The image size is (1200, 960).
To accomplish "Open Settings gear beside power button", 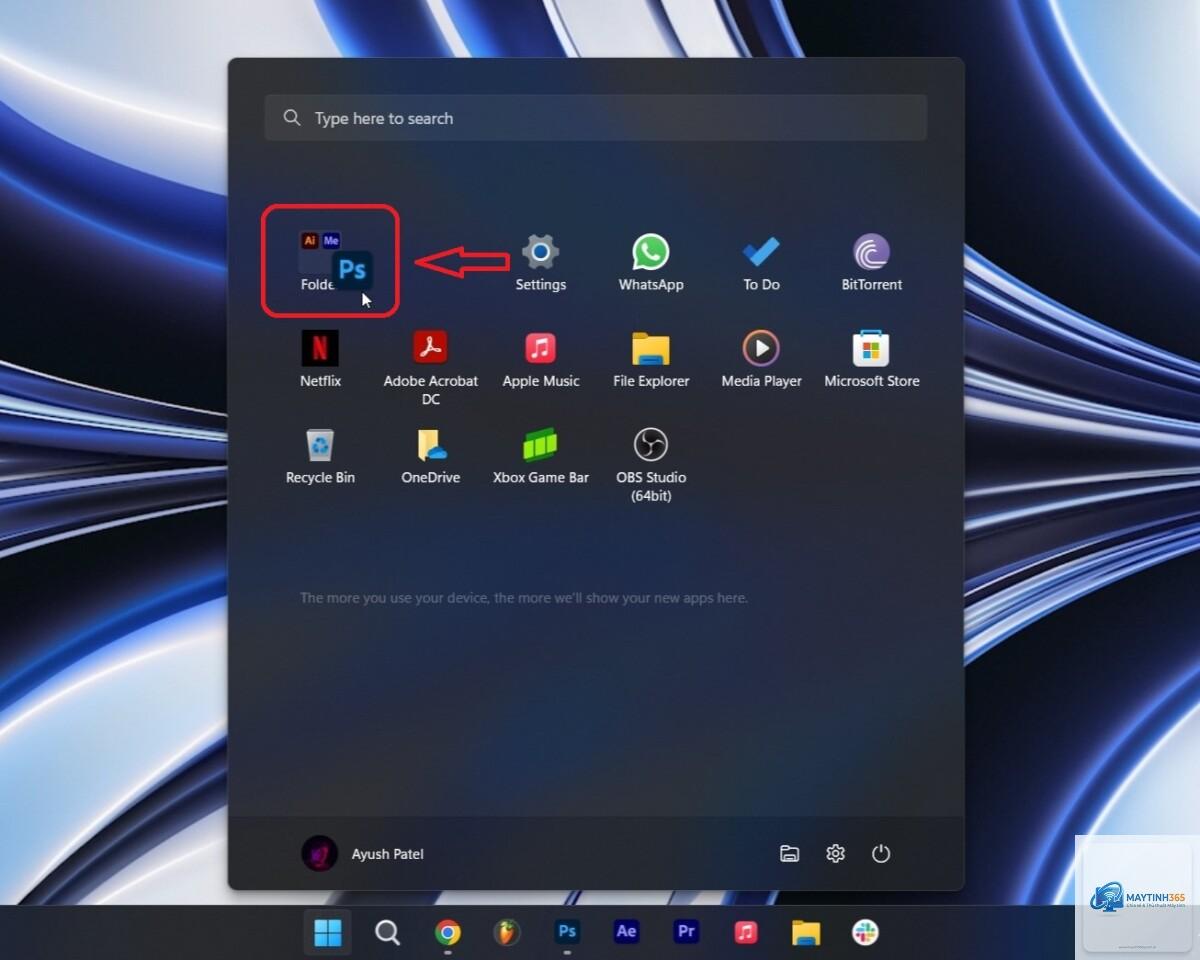I will 835,854.
